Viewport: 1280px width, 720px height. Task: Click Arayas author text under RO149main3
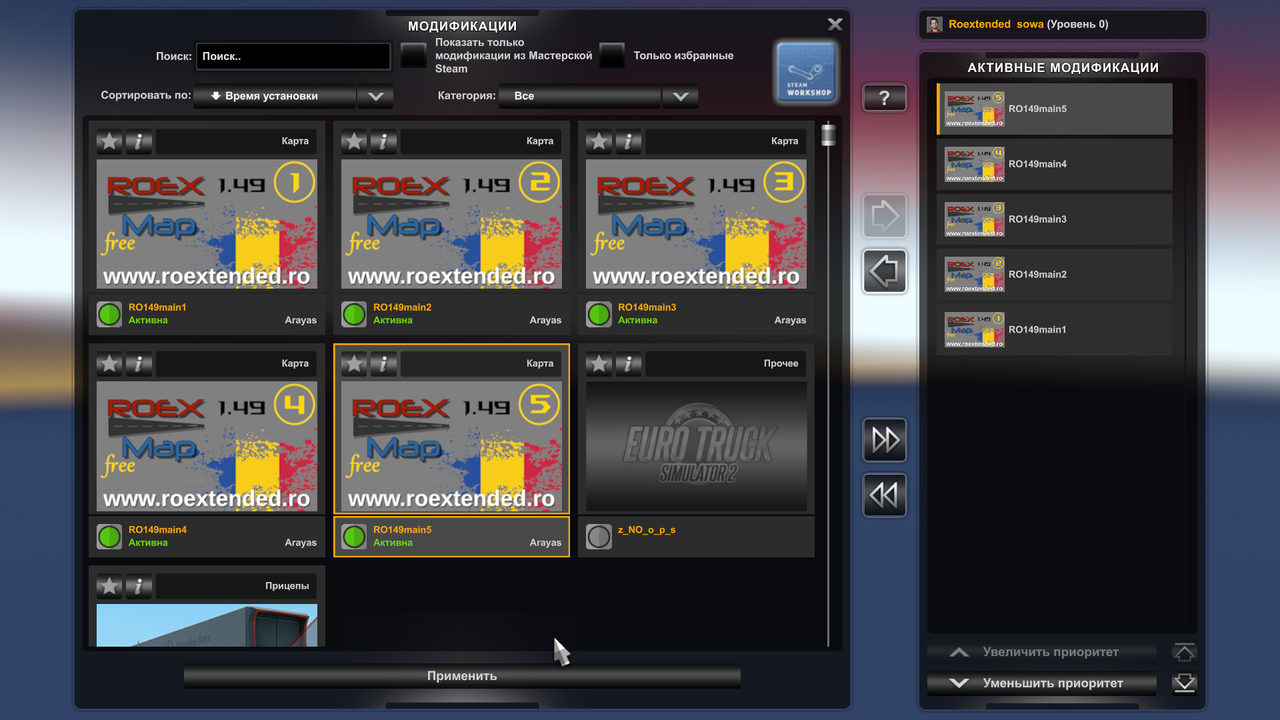point(790,321)
